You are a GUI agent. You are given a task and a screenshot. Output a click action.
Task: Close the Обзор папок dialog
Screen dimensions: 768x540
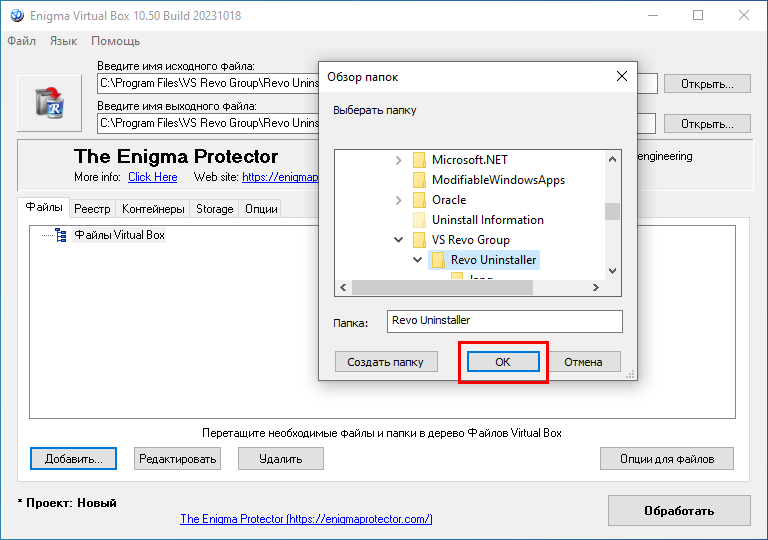622,76
